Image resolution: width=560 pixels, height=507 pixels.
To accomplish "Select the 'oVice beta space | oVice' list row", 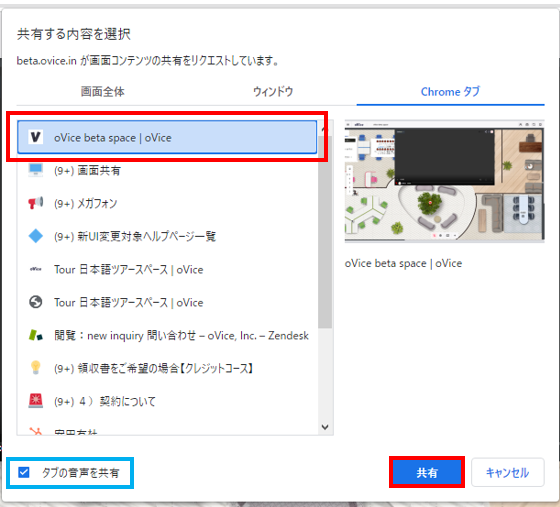I will [x=167, y=137].
